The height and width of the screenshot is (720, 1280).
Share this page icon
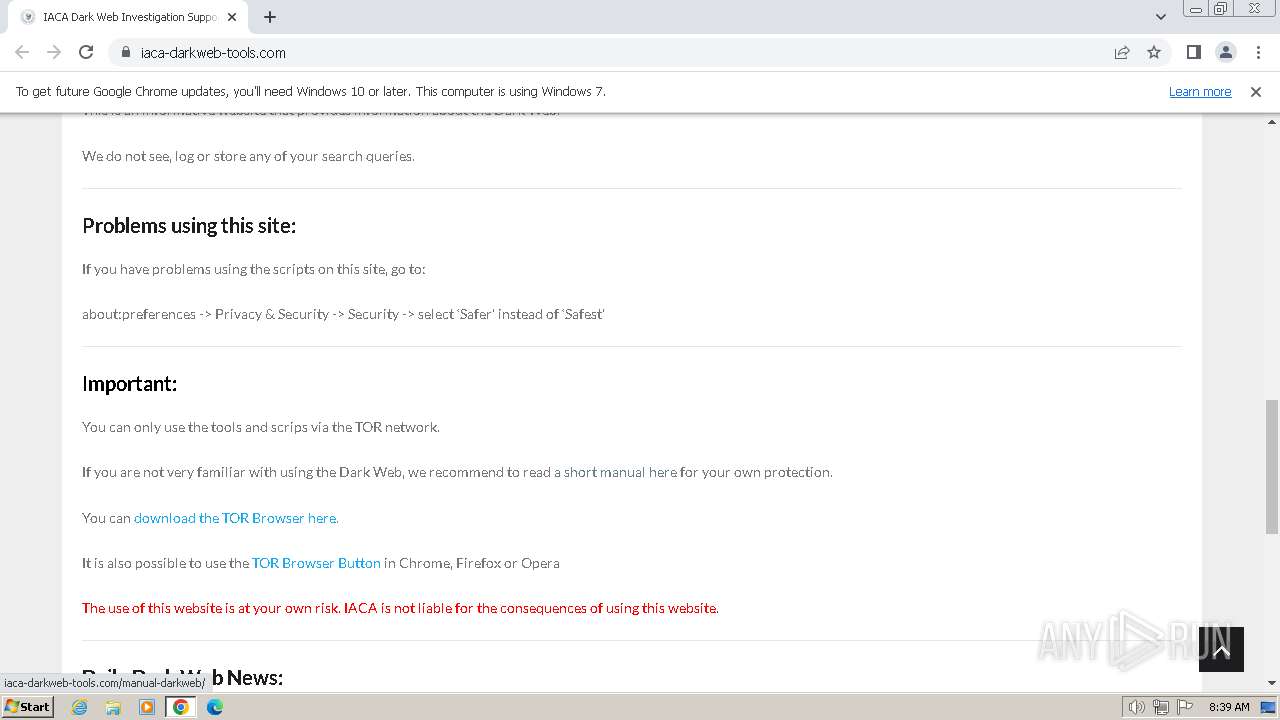pyautogui.click(x=1122, y=52)
